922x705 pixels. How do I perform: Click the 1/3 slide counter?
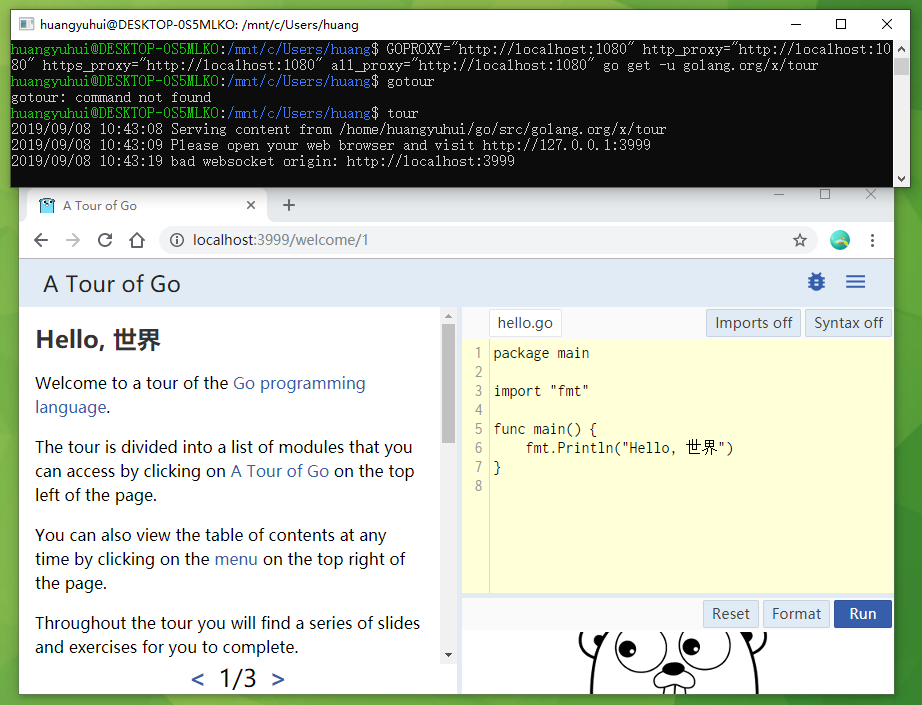click(x=238, y=679)
